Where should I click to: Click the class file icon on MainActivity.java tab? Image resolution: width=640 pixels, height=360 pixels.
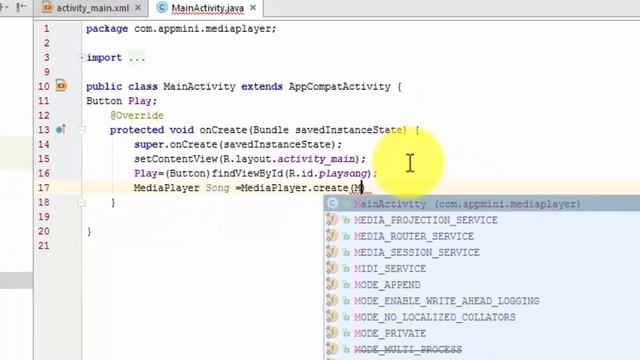coord(162,7)
